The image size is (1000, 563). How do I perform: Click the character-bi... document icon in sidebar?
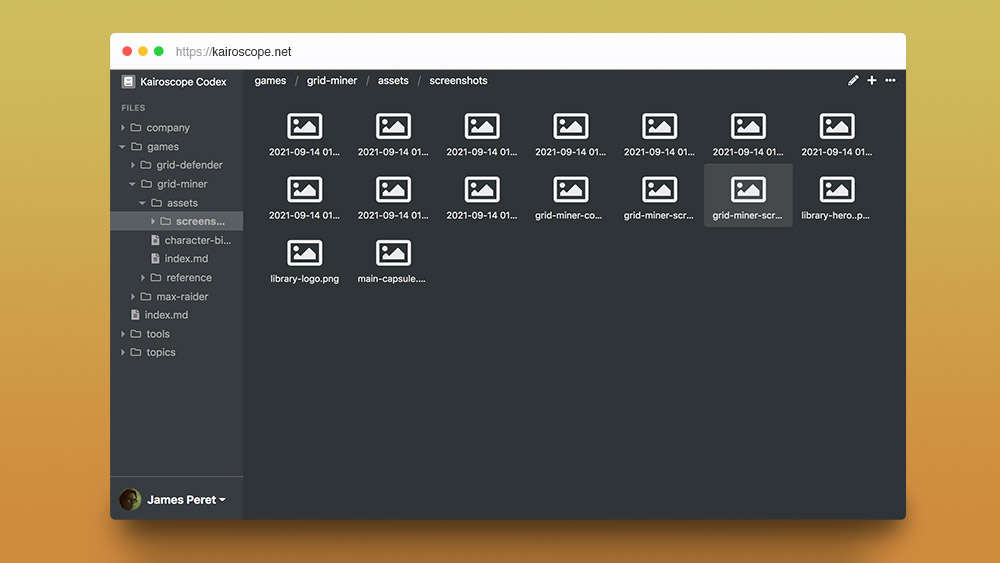(155, 240)
